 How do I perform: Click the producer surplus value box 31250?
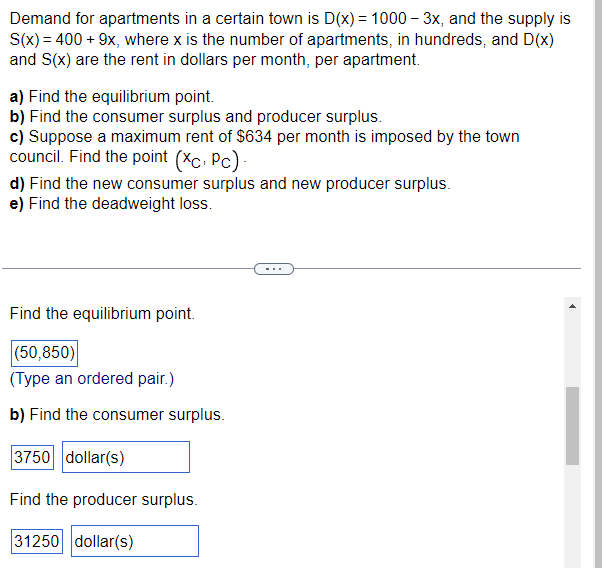pyautogui.click(x=37, y=541)
